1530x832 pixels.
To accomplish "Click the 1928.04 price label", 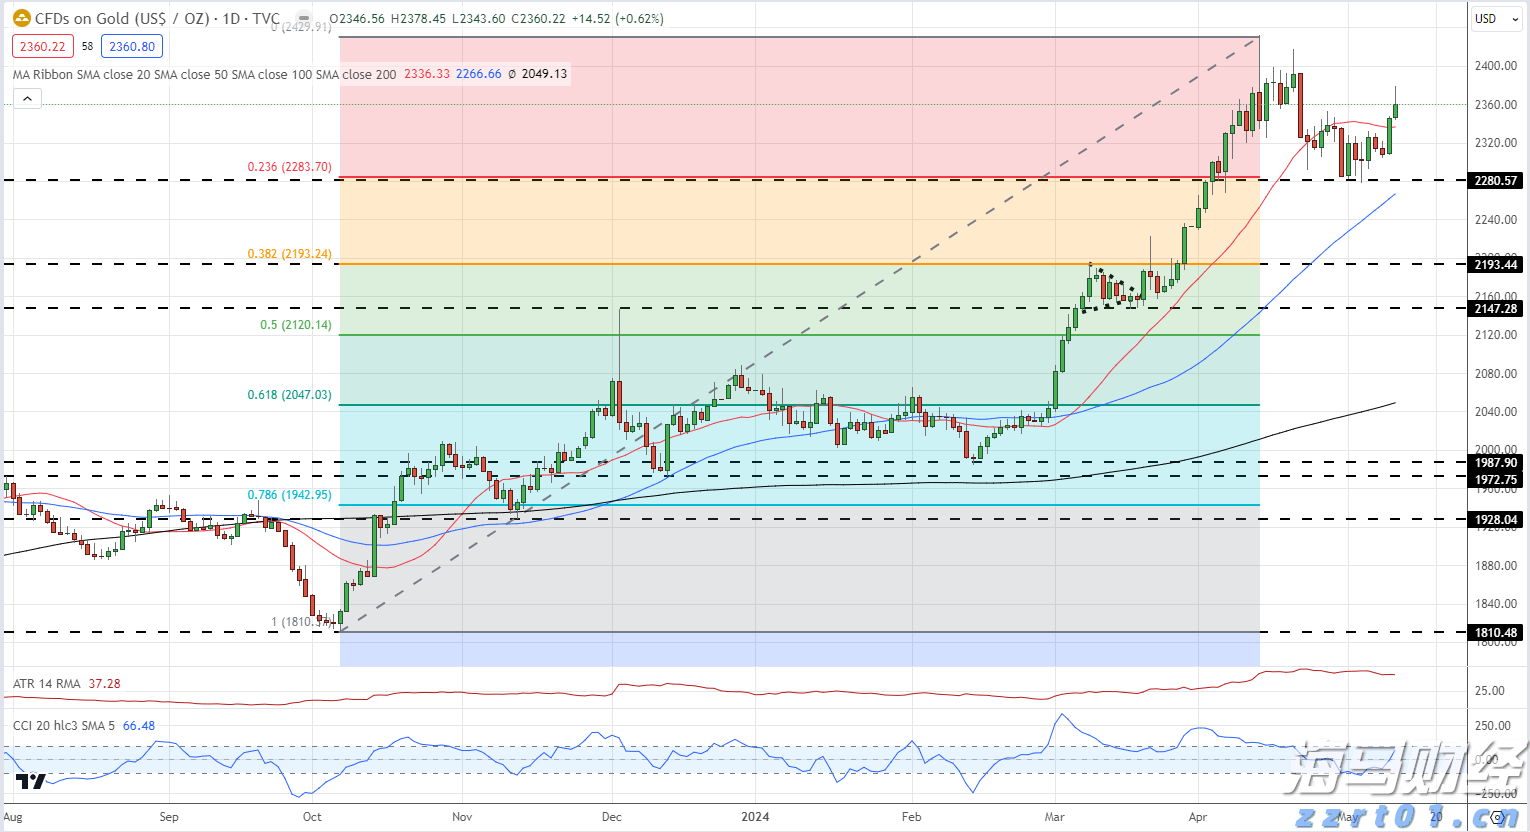I will (1496, 520).
